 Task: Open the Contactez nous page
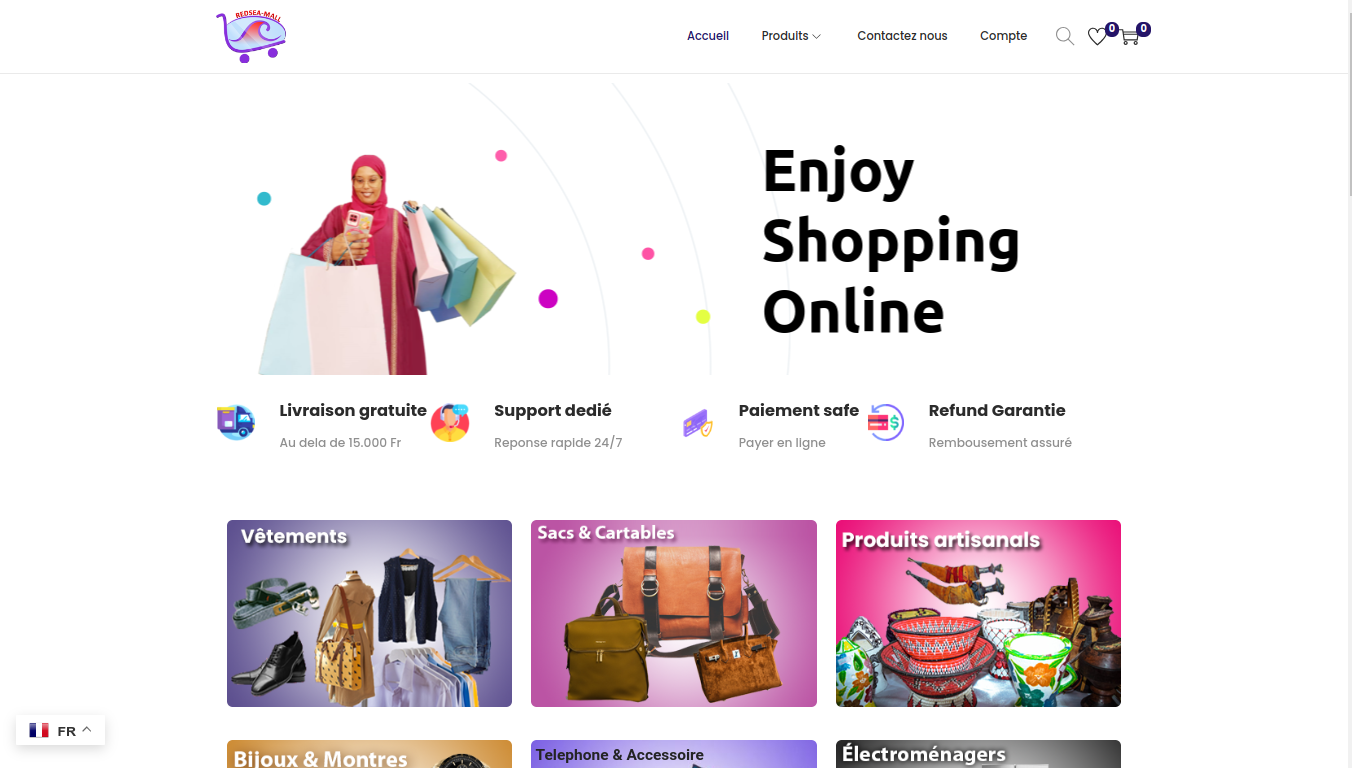click(902, 36)
